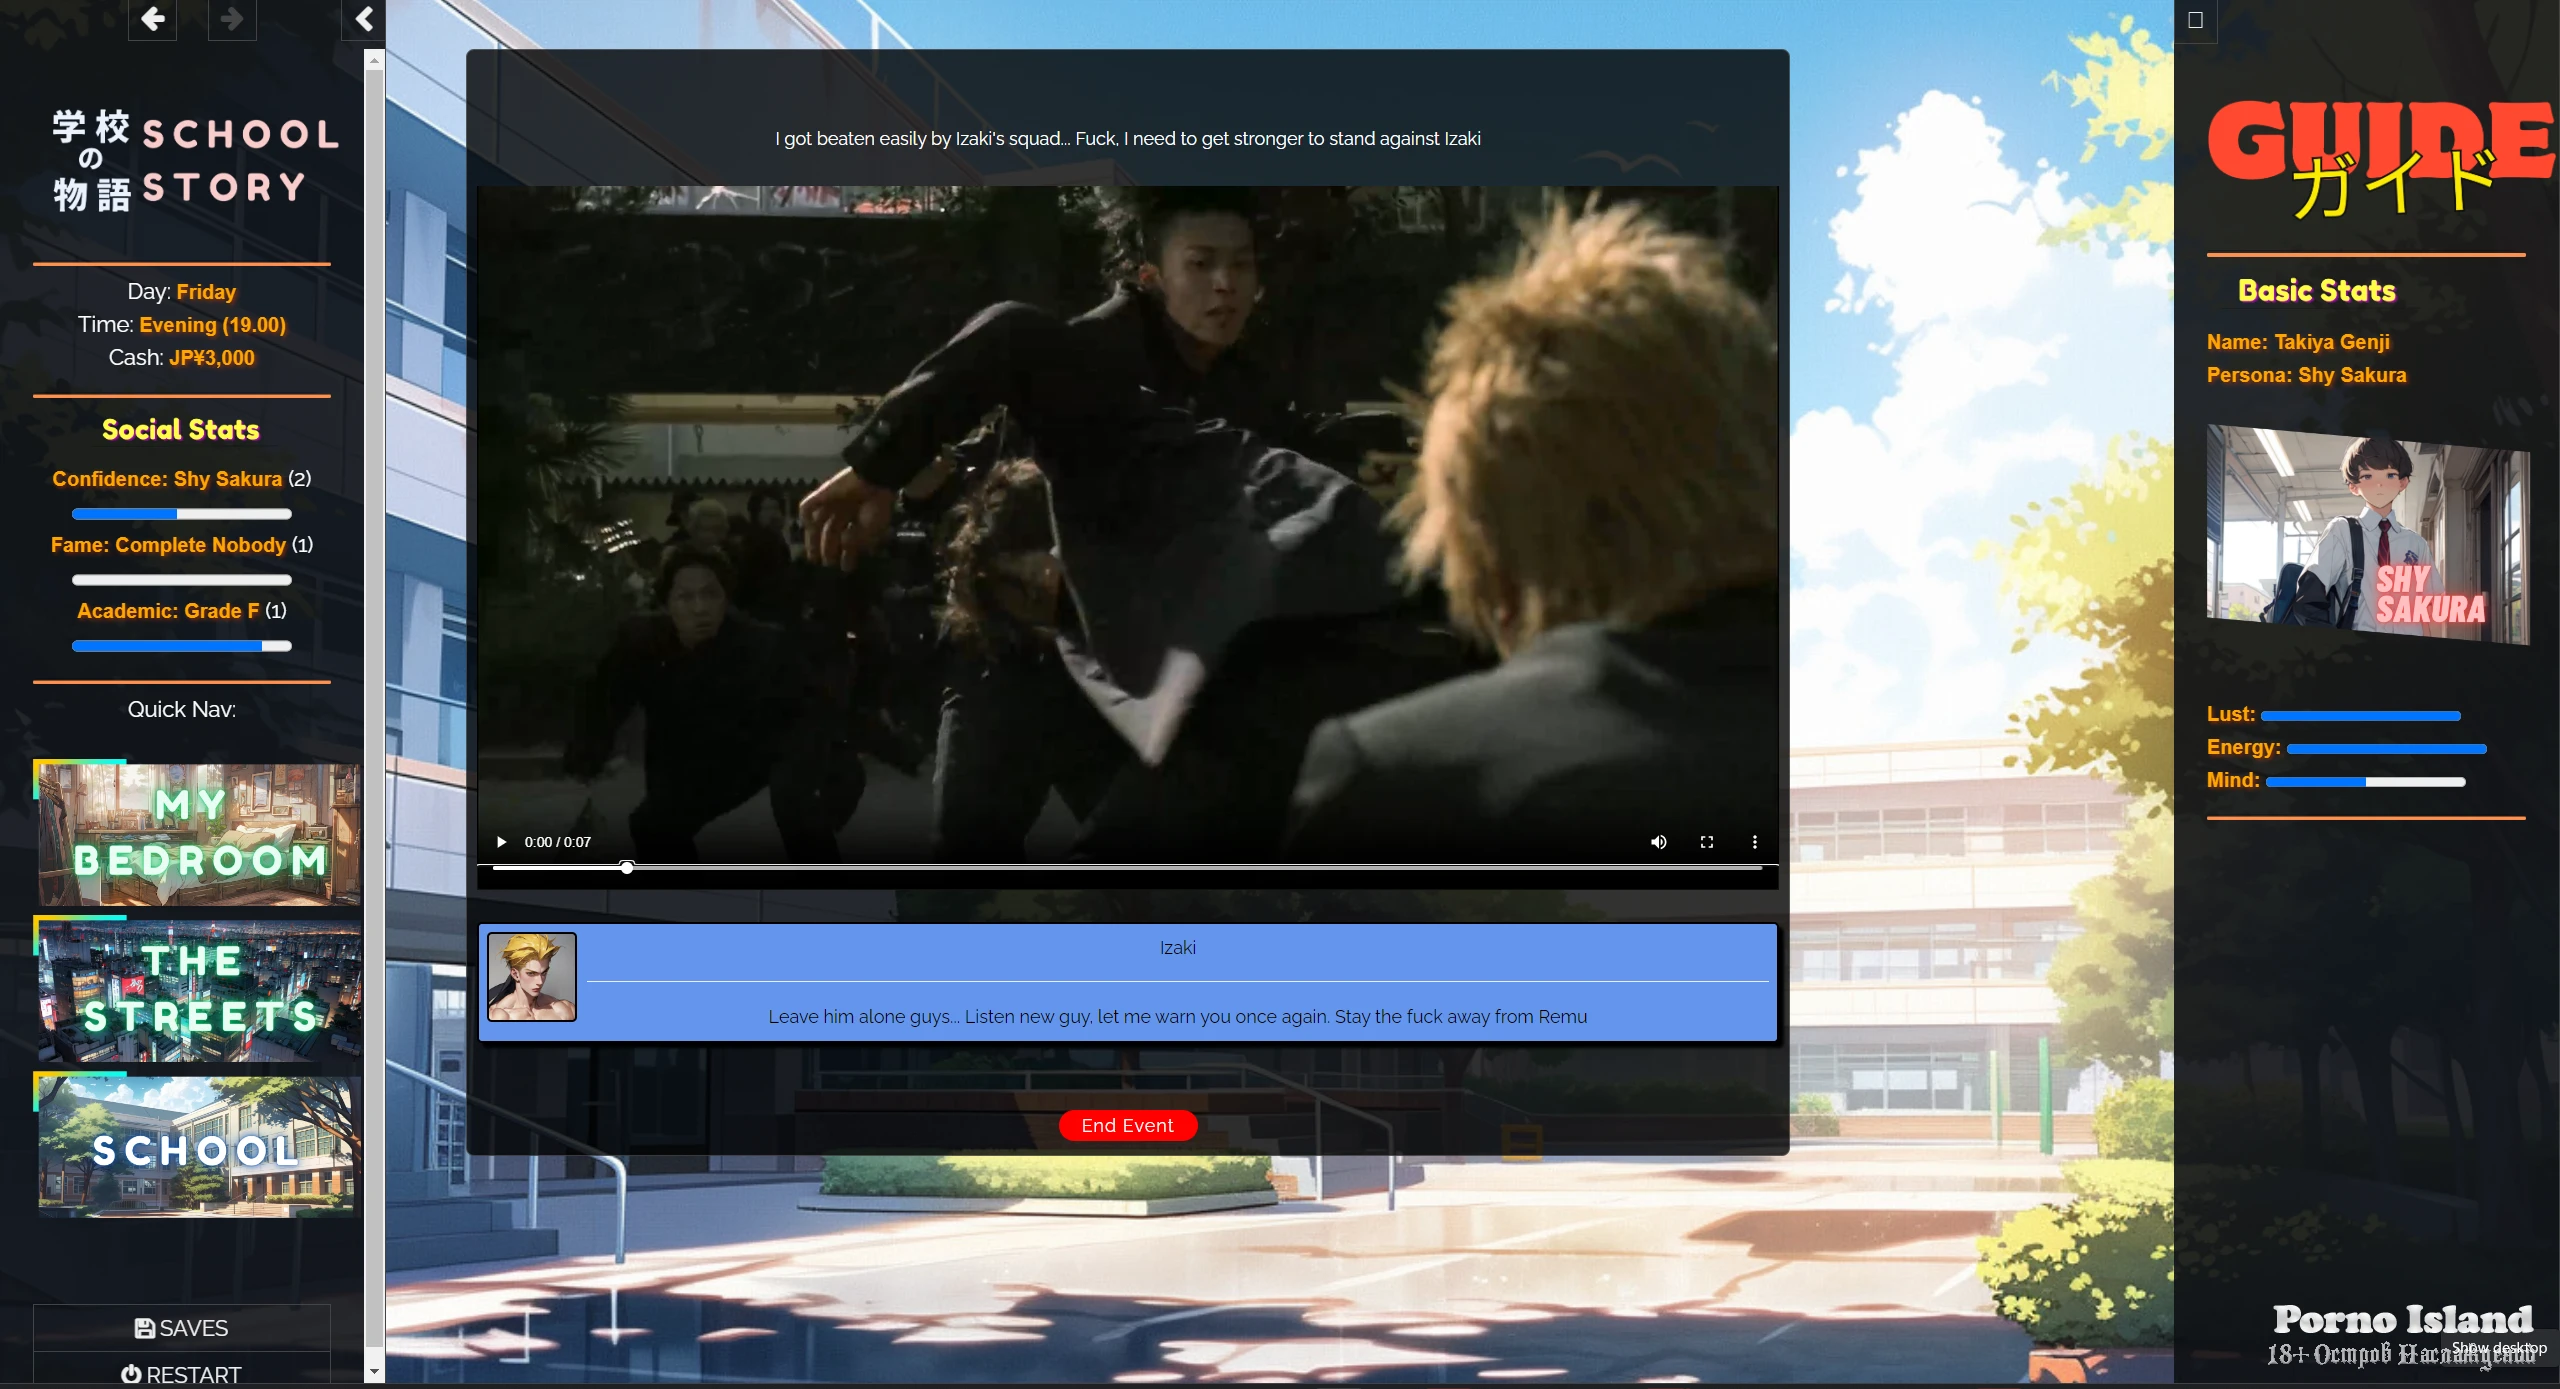Click Izaki's portrait avatar
2560x1389 pixels.
point(532,977)
